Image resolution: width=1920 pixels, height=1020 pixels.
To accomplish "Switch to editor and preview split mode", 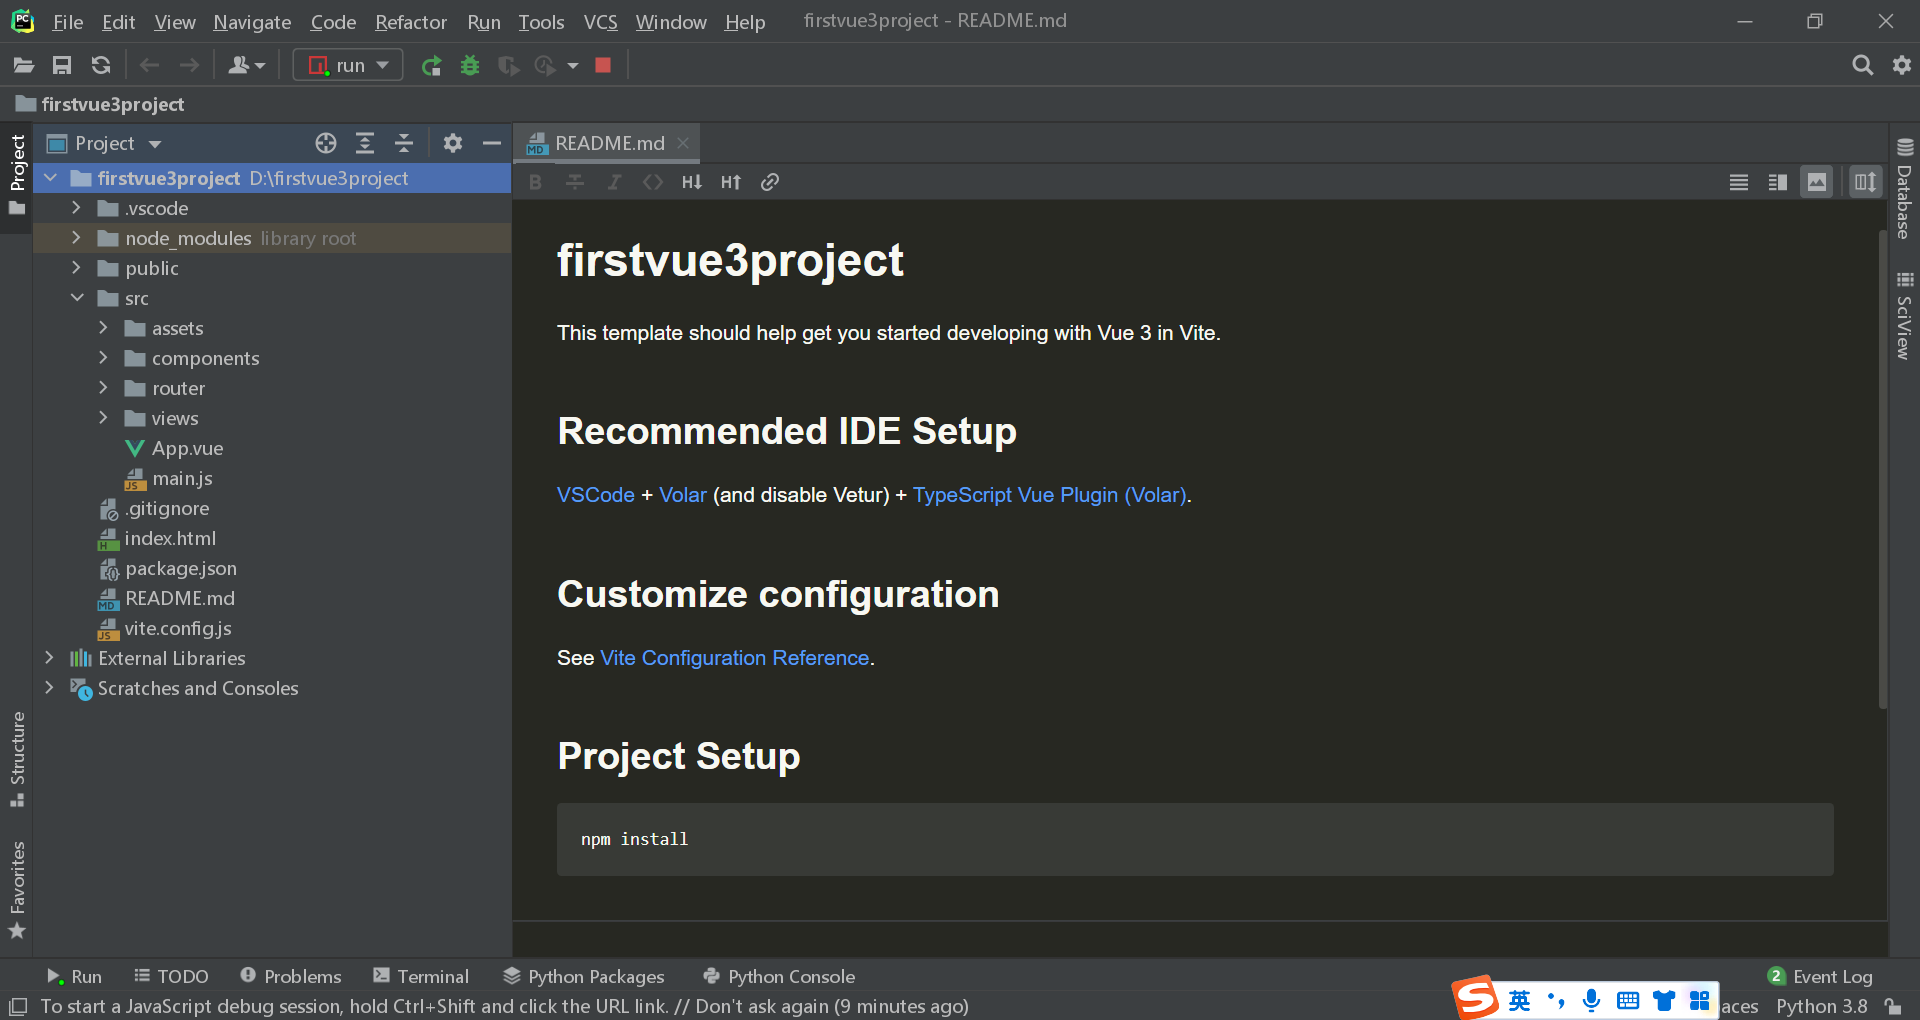I will click(1778, 182).
